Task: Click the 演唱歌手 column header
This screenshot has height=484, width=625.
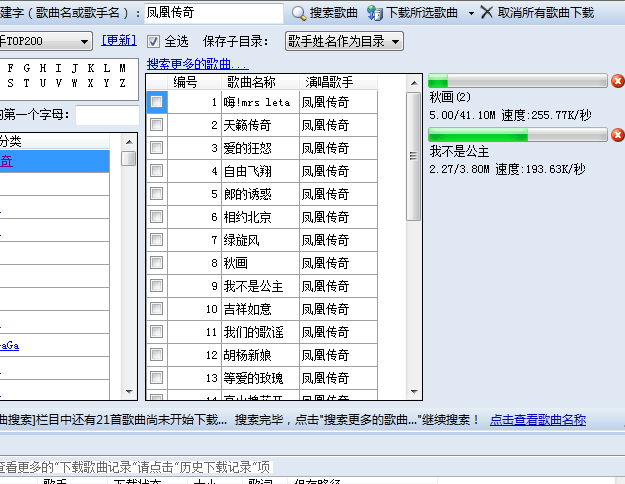Action: [x=329, y=81]
